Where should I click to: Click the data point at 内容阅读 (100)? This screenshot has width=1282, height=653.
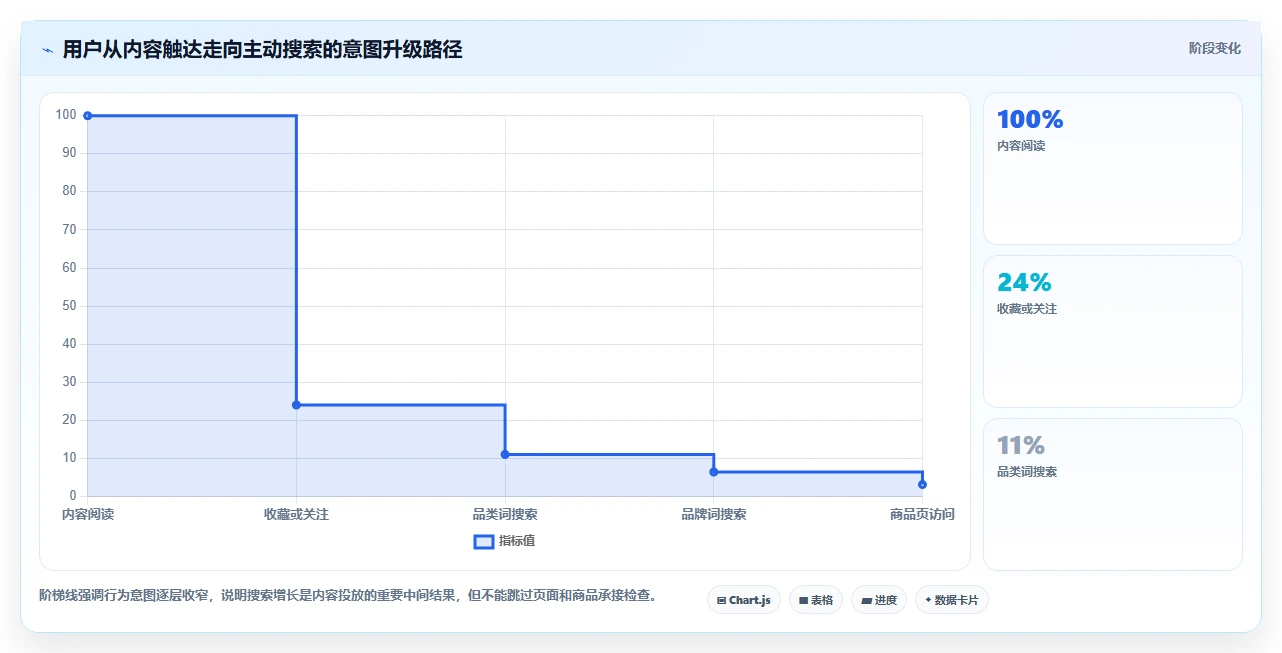point(88,116)
